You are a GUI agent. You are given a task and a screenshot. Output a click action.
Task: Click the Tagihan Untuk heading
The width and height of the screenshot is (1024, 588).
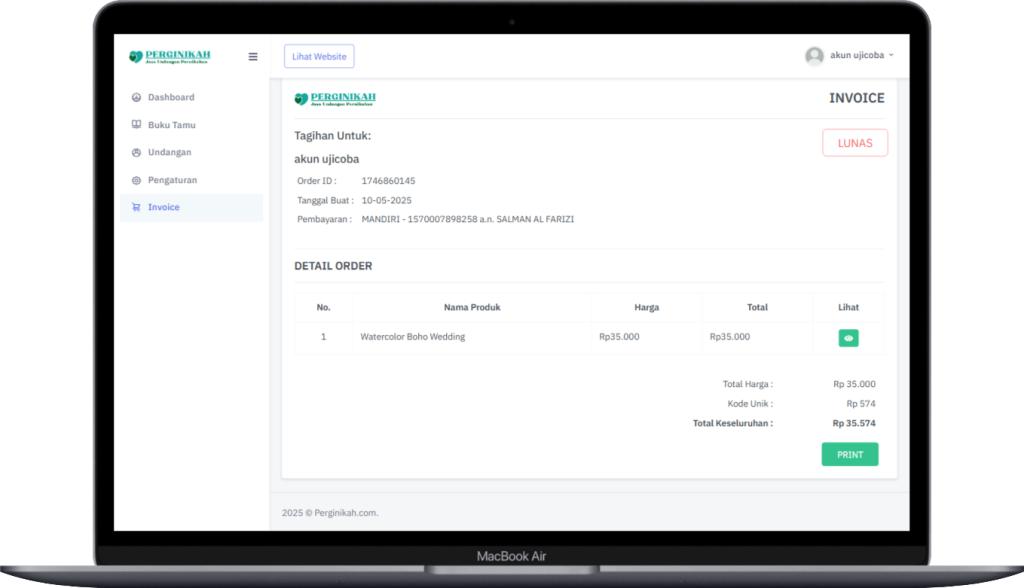click(x=332, y=136)
